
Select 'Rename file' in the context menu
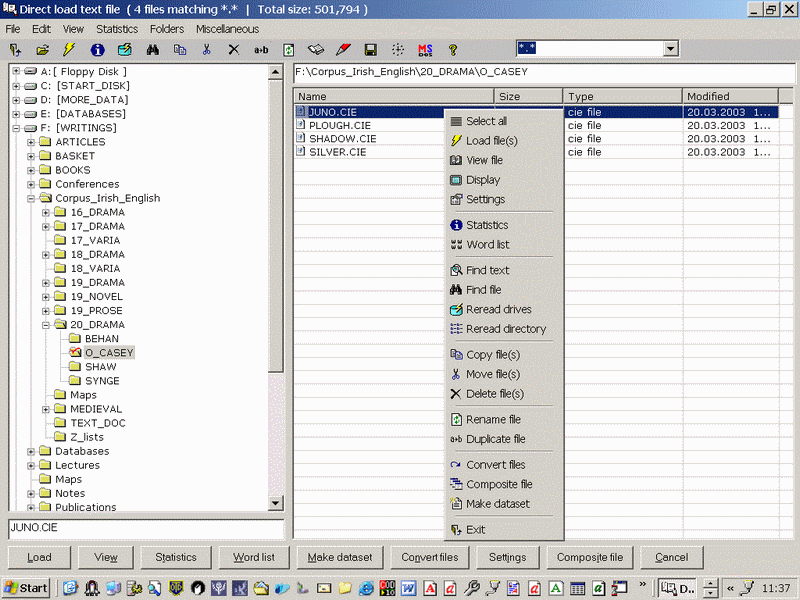tap(493, 420)
